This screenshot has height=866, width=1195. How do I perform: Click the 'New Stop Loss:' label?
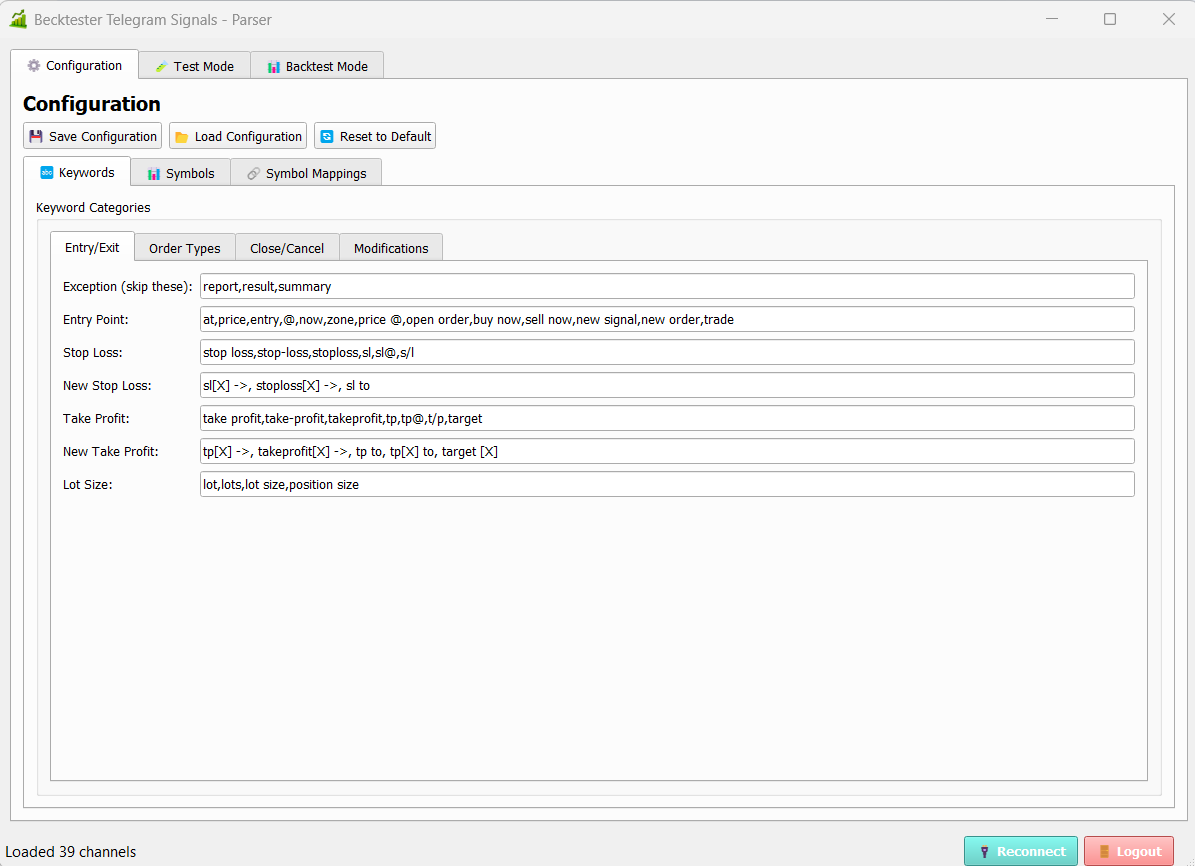click(x=107, y=386)
